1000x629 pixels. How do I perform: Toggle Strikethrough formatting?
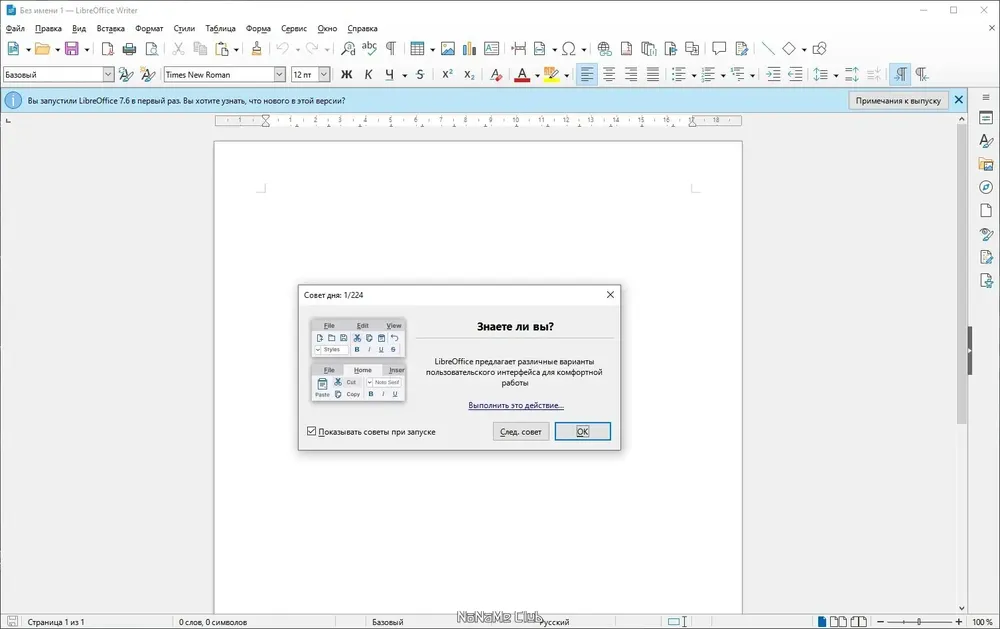(x=420, y=75)
